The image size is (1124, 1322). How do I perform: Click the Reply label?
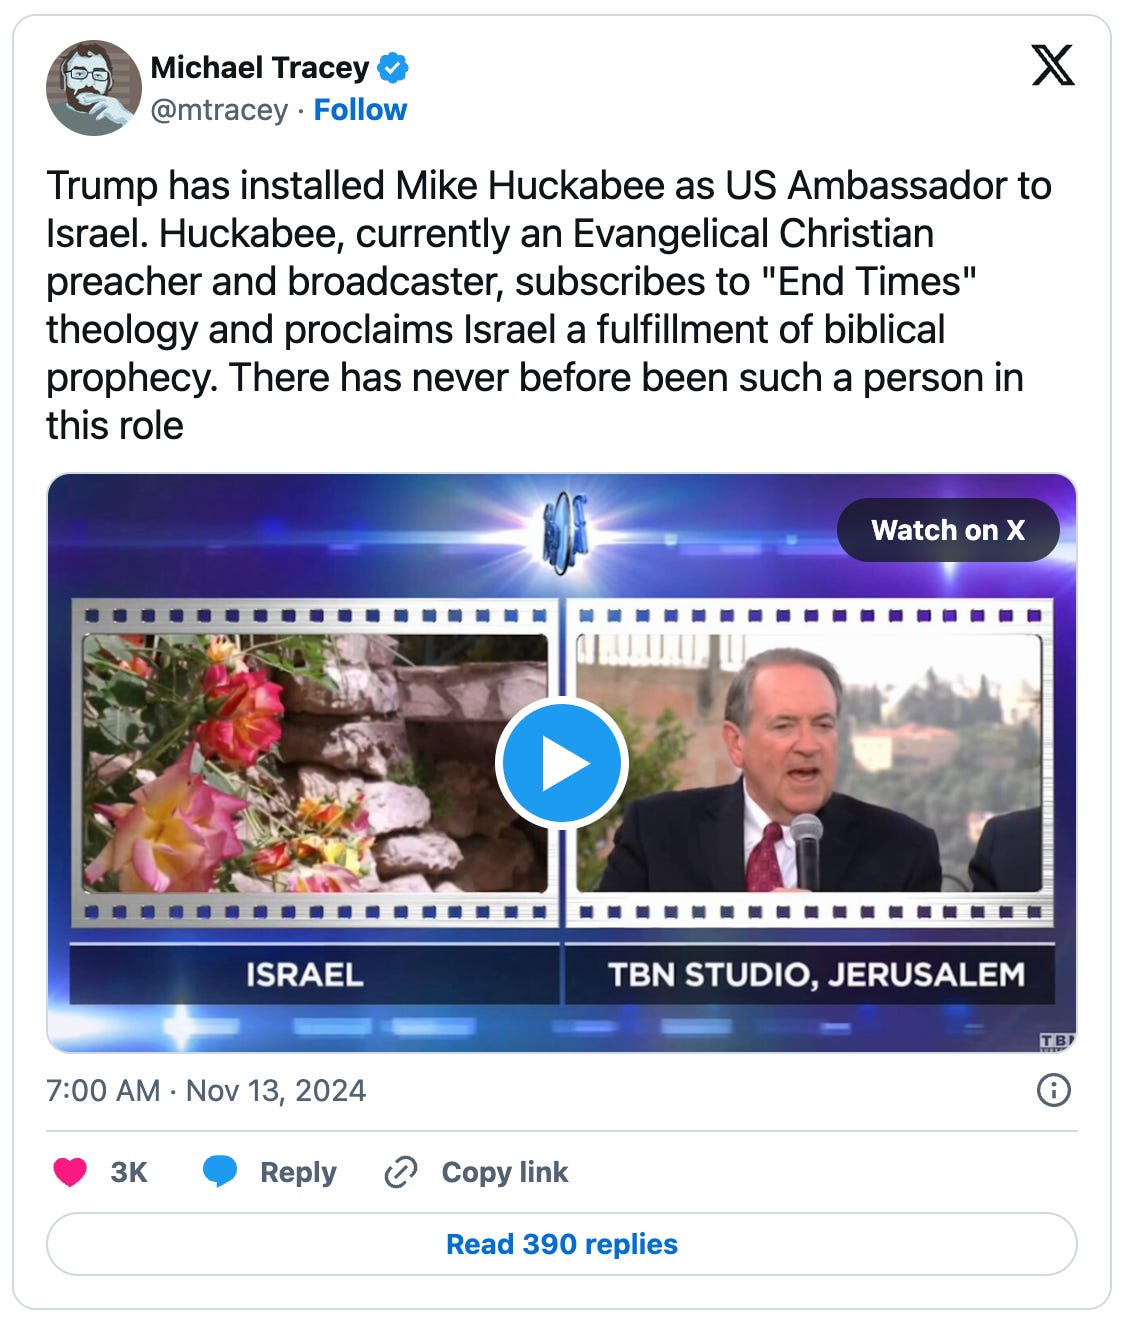(298, 1172)
